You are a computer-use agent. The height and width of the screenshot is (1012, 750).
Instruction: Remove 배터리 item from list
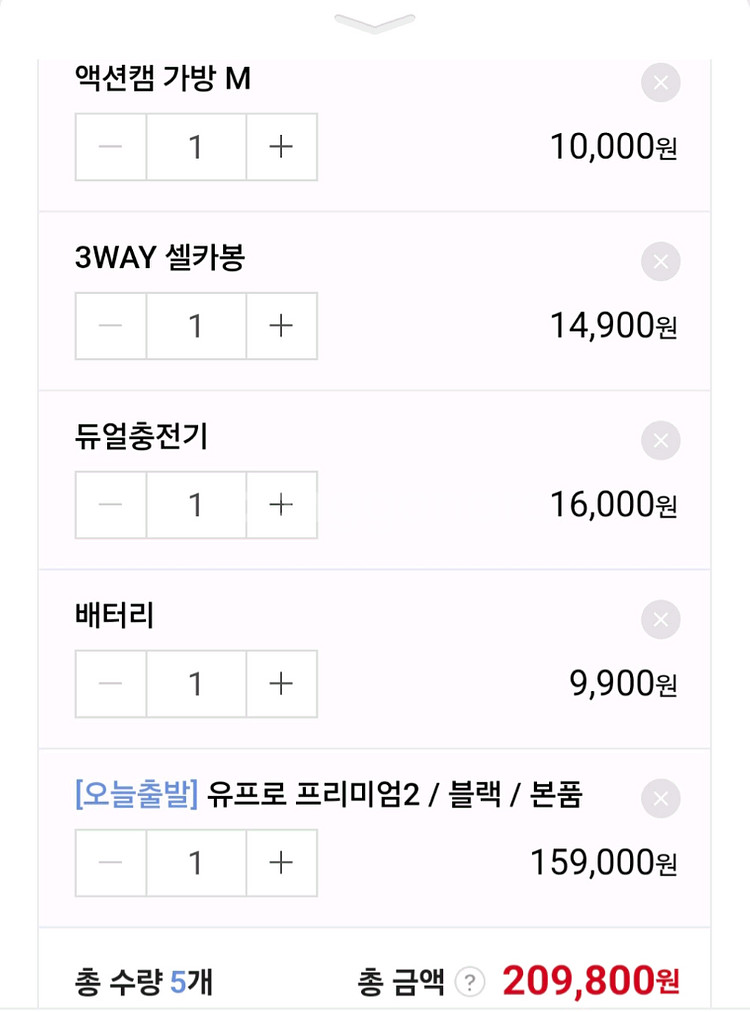[660, 620]
